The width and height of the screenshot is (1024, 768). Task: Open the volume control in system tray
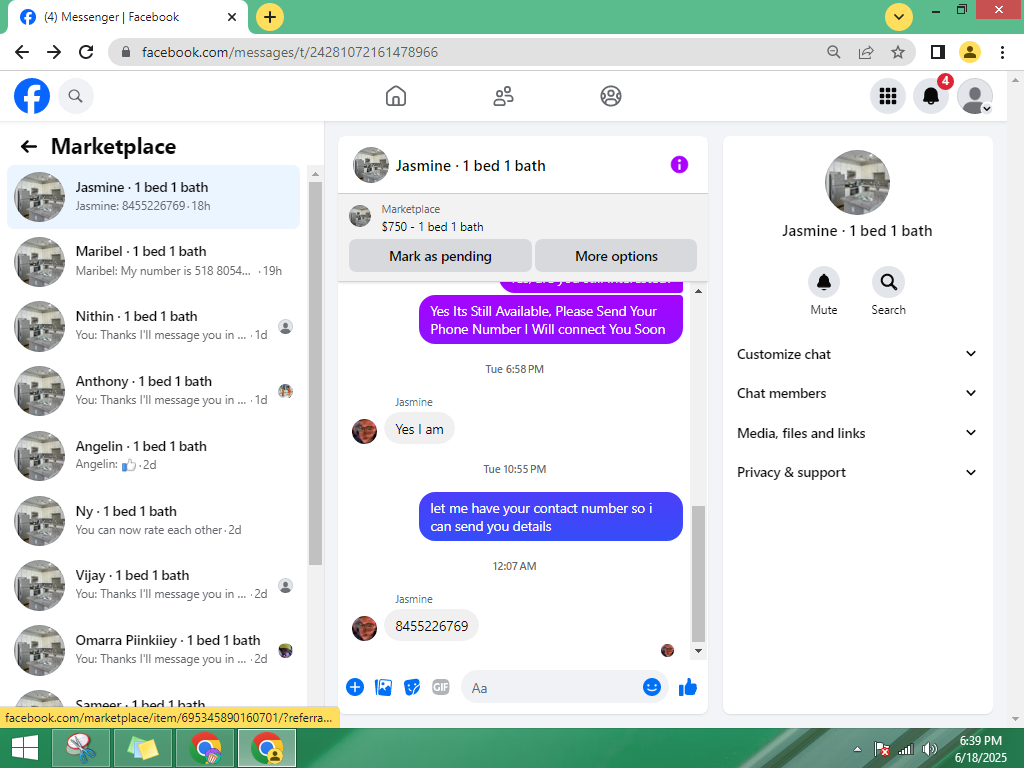tap(929, 749)
